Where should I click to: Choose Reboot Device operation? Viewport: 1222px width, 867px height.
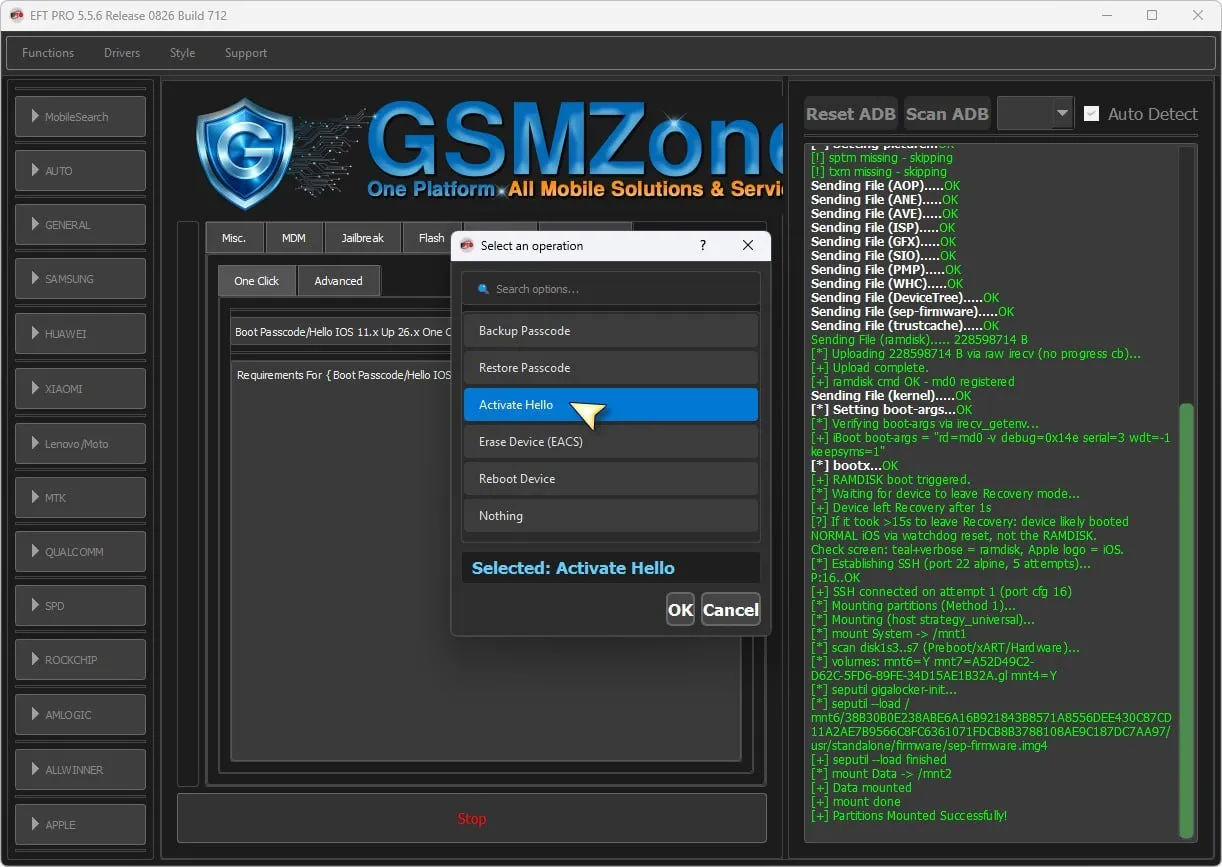611,479
